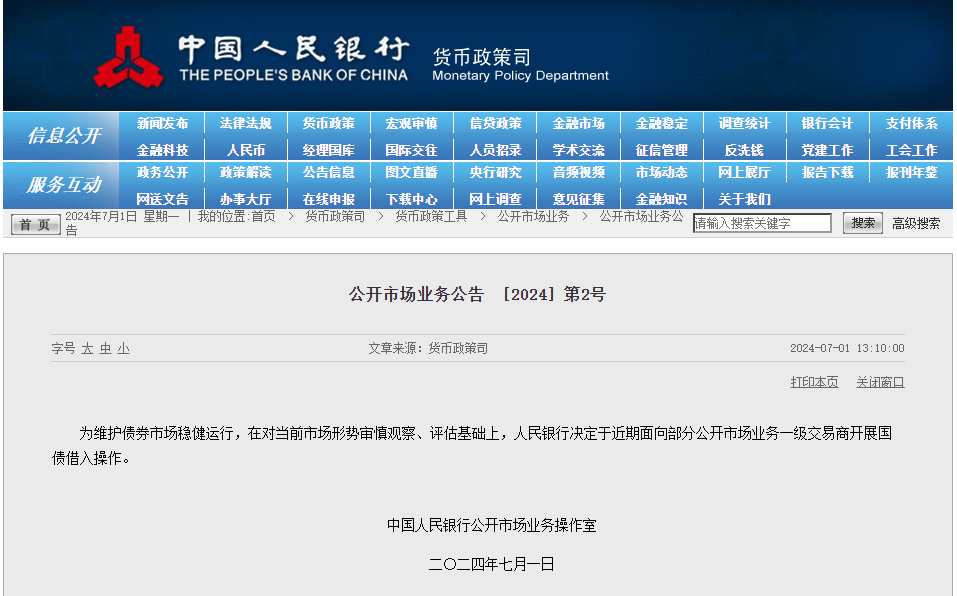Open 网送文告 menu item
This screenshot has height=596, width=957.
(162, 199)
